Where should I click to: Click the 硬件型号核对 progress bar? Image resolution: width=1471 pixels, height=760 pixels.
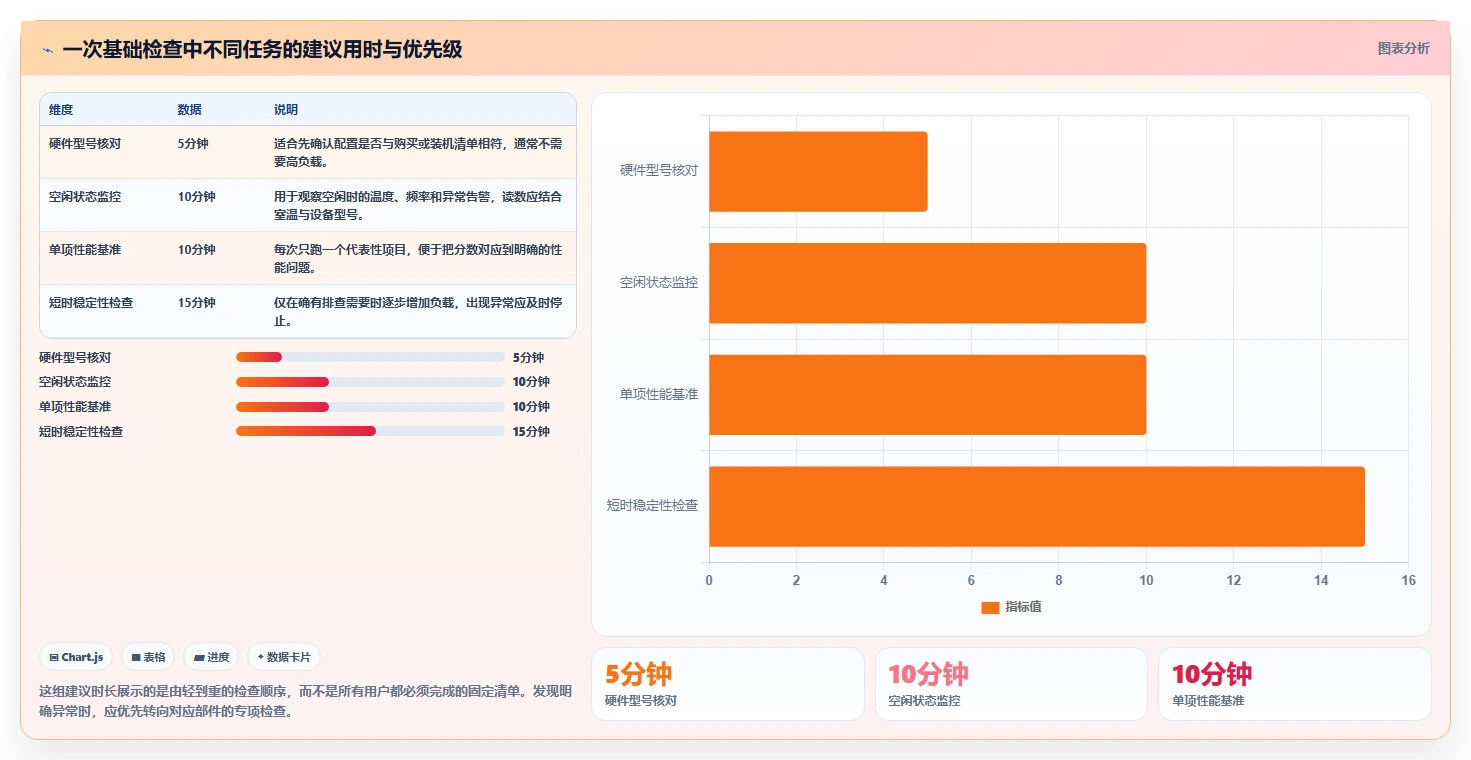click(x=370, y=357)
